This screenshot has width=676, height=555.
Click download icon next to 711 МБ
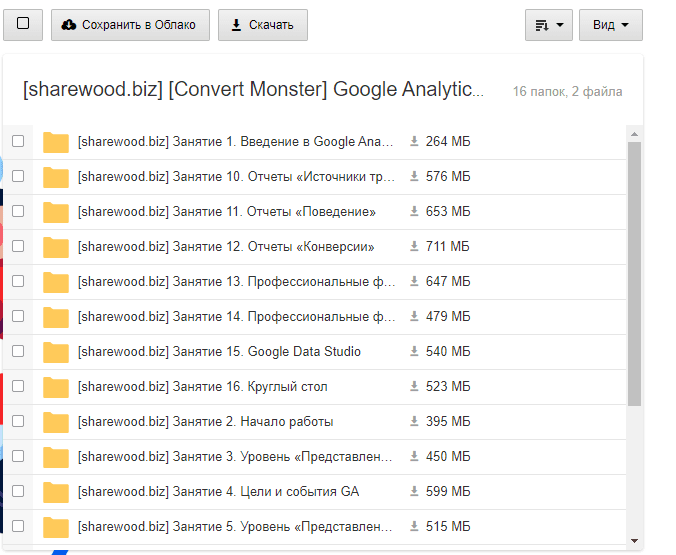click(415, 247)
